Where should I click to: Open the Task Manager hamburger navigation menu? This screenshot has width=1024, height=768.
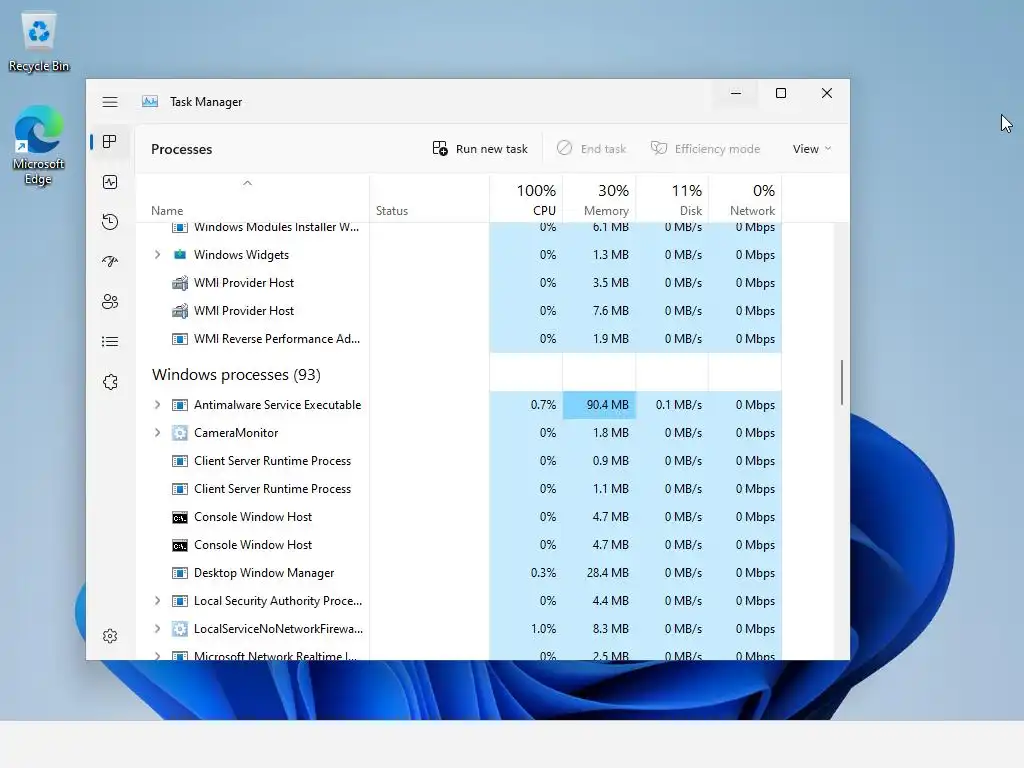point(110,102)
